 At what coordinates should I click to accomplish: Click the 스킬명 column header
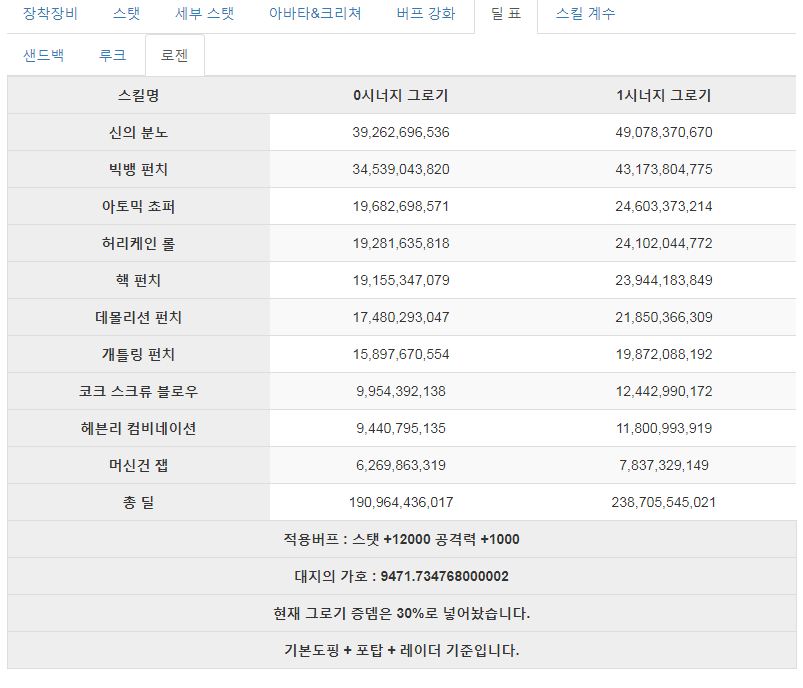(138, 95)
